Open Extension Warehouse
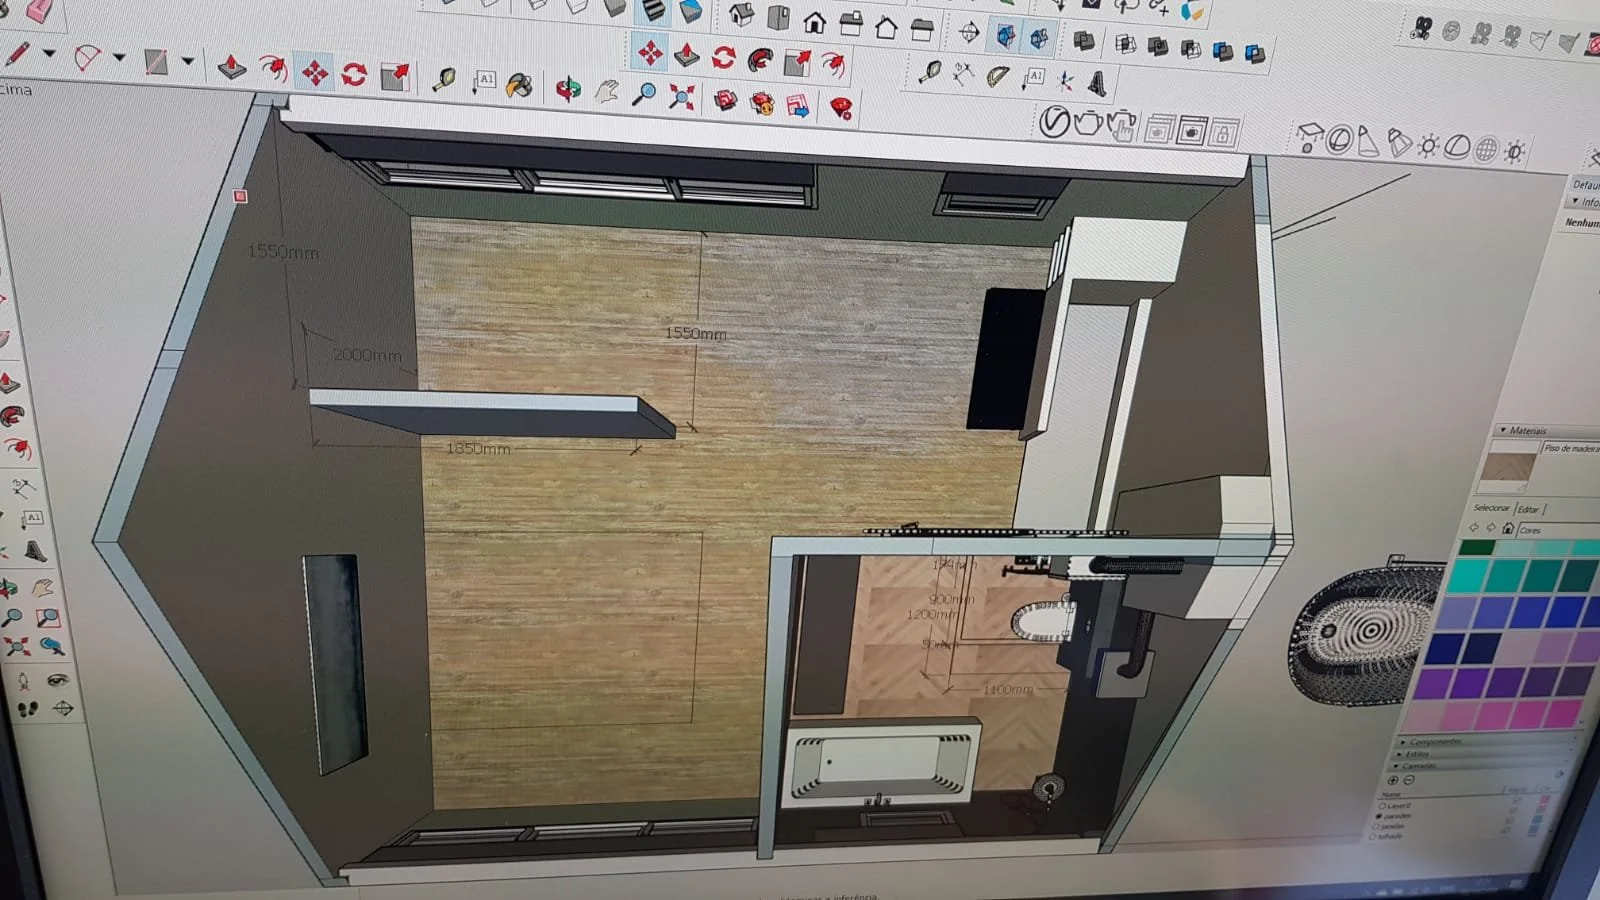Screen dimensions: 1600x900 (762, 103)
